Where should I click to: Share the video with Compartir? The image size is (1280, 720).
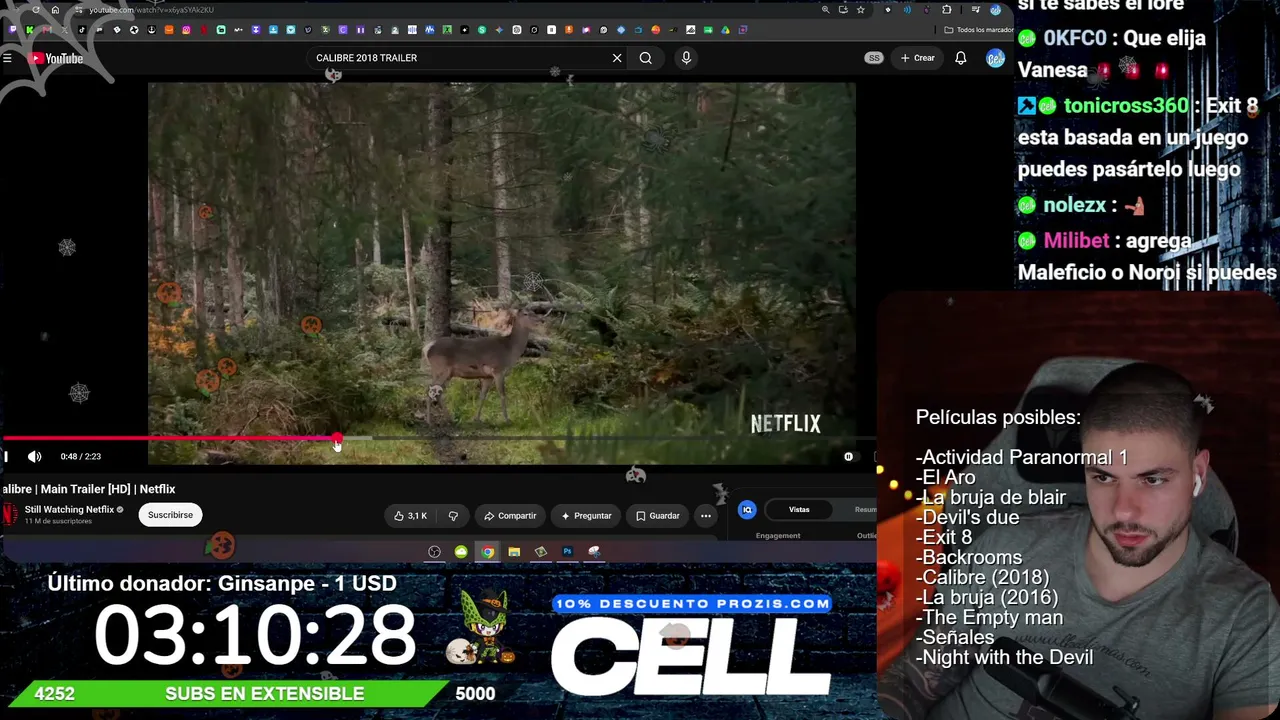coord(510,516)
